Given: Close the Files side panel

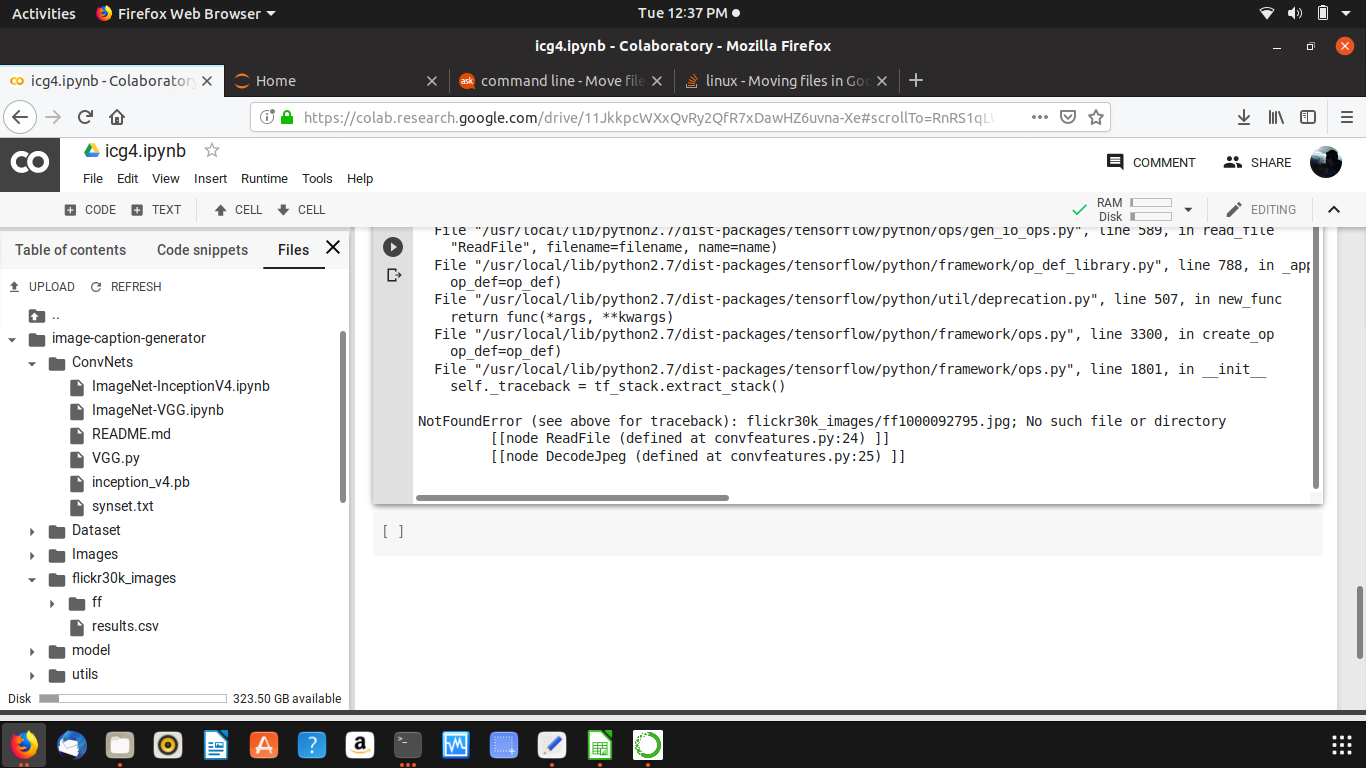Looking at the screenshot, I should (x=333, y=247).
